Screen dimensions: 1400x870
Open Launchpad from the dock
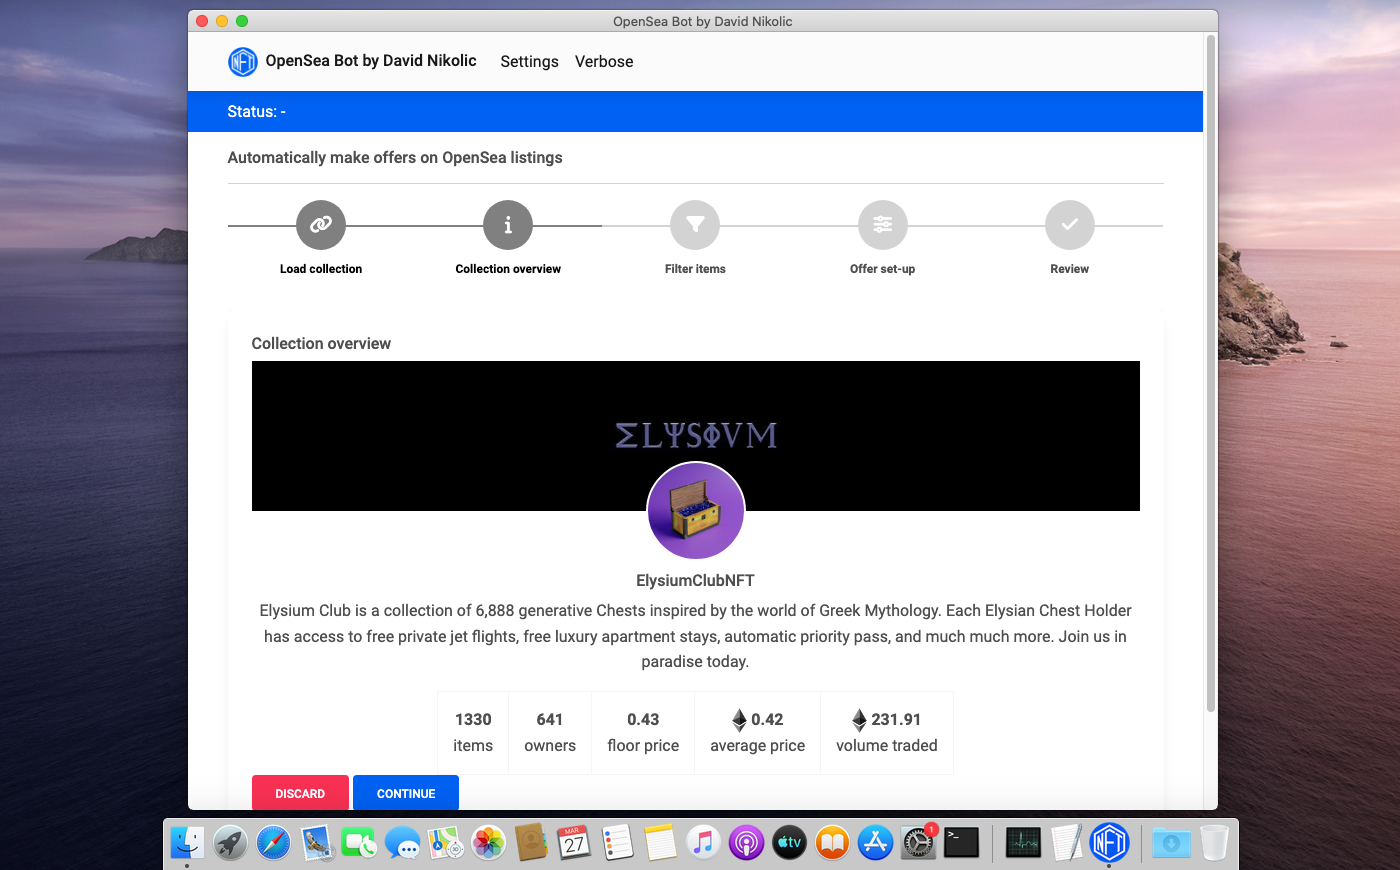pyautogui.click(x=230, y=843)
